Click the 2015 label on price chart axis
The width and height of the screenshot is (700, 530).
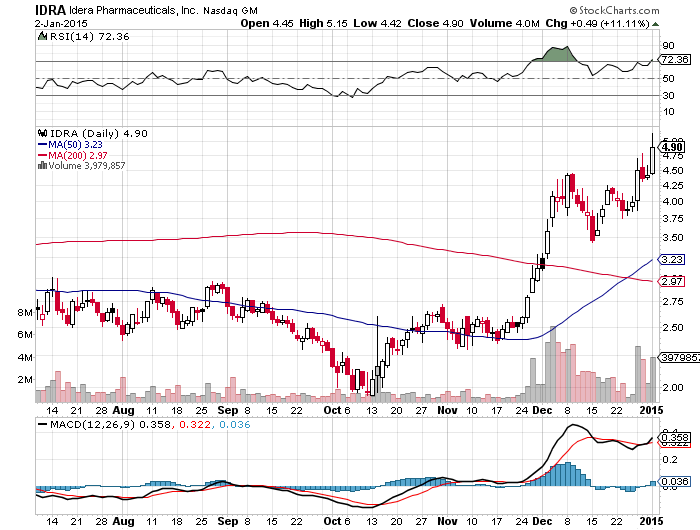652,410
